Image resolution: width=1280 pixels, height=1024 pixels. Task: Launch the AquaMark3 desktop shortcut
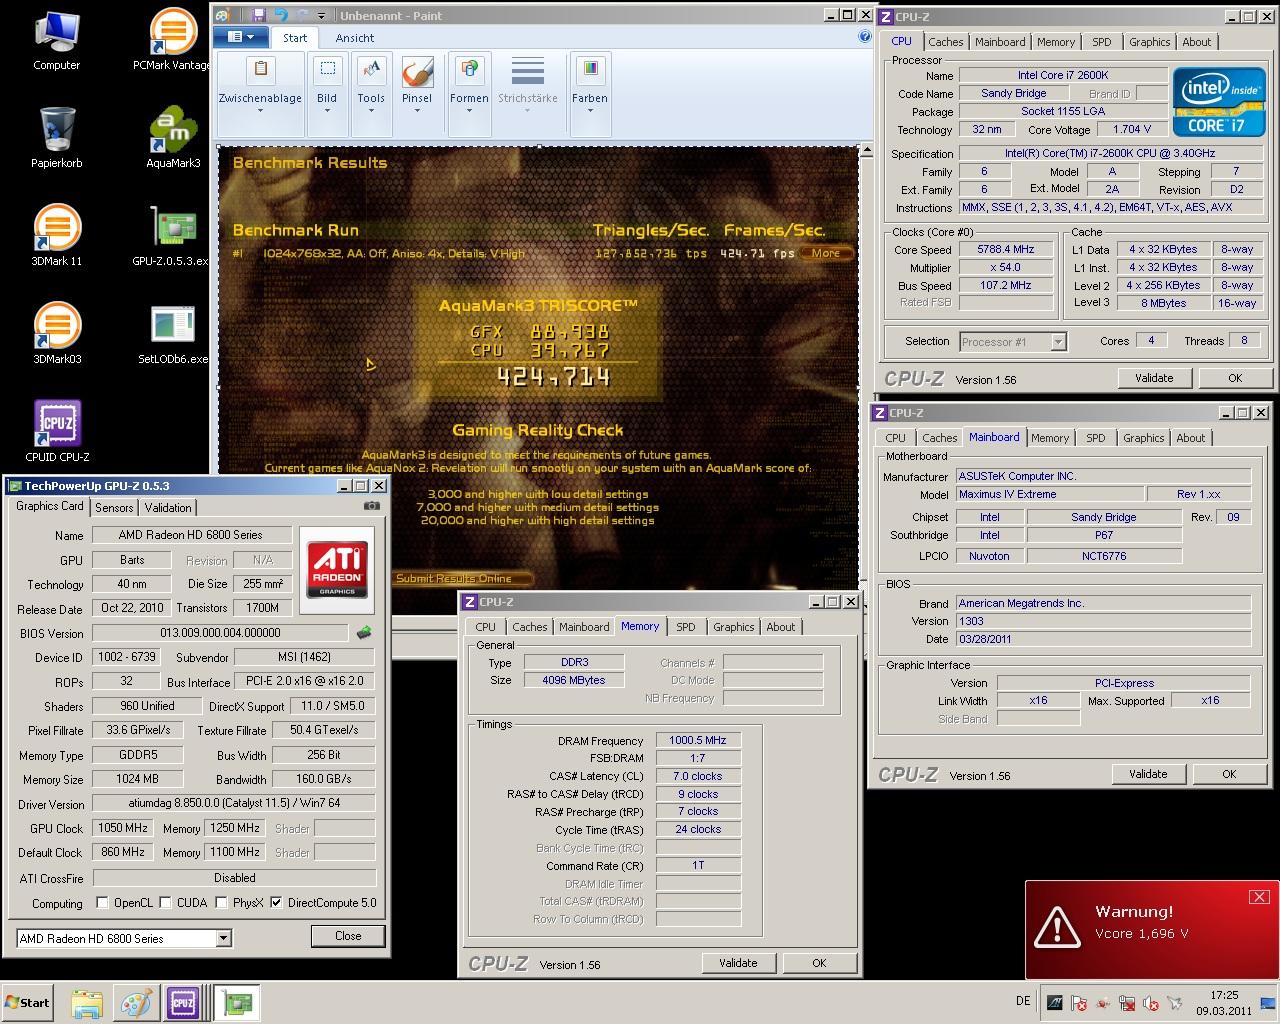[x=173, y=138]
